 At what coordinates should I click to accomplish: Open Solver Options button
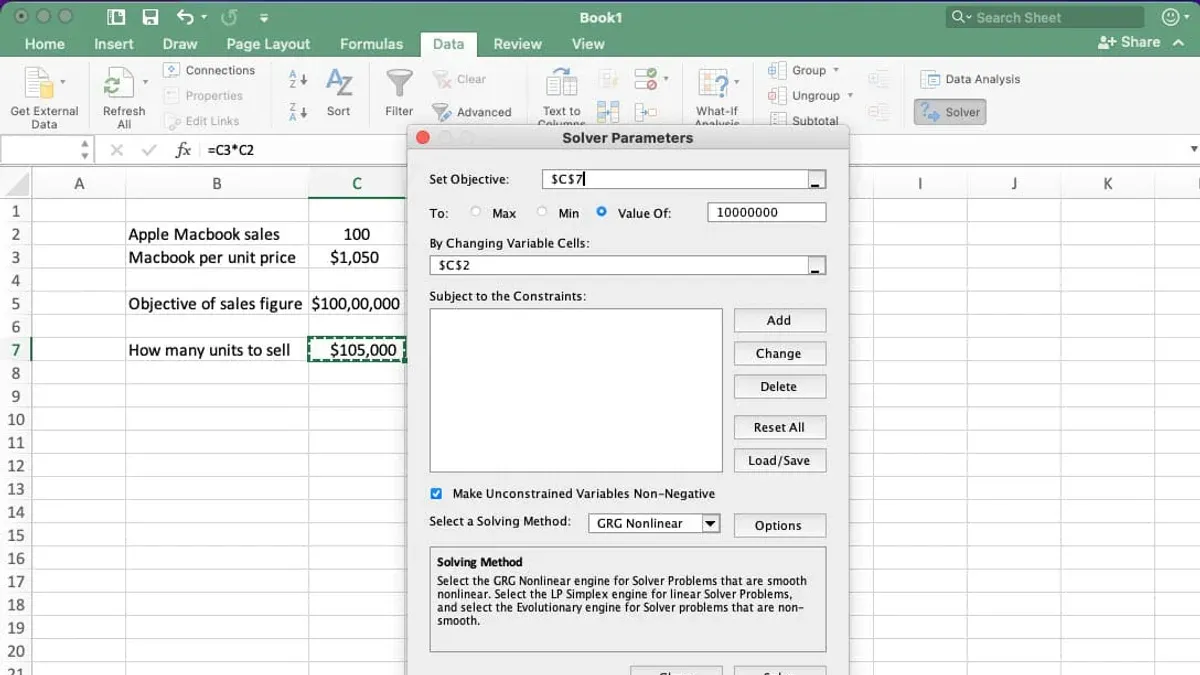779,525
